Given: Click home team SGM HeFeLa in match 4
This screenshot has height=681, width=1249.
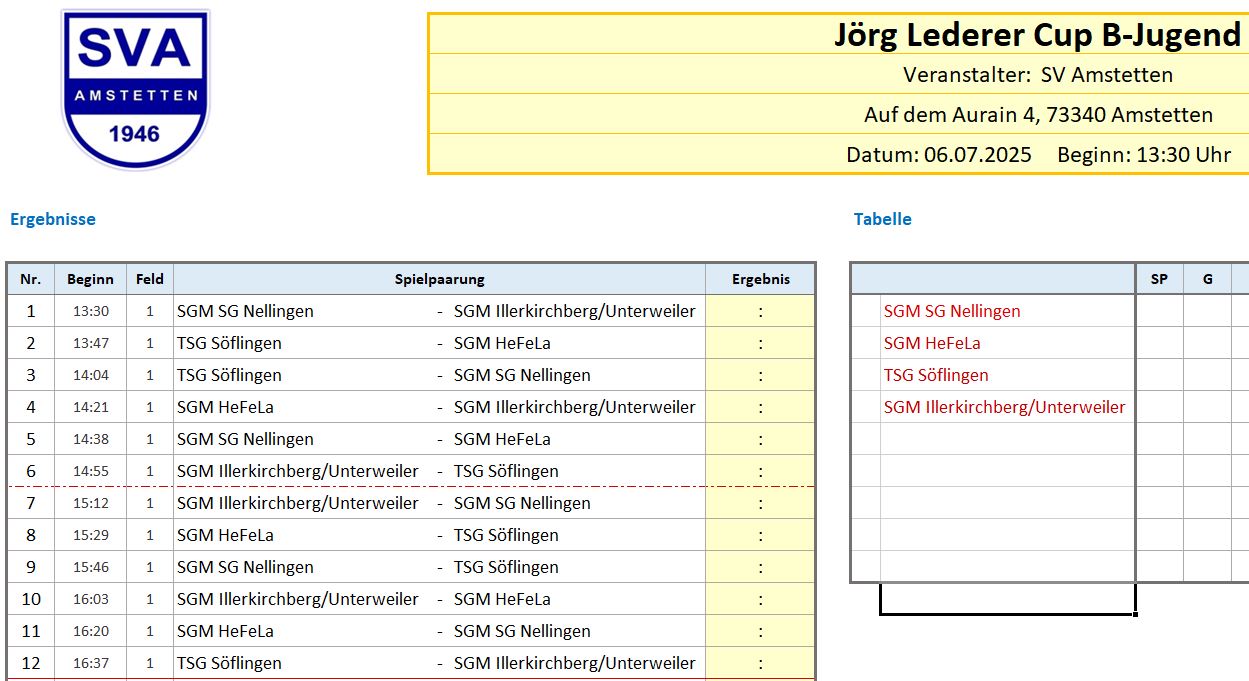Looking at the screenshot, I should click(x=225, y=407).
